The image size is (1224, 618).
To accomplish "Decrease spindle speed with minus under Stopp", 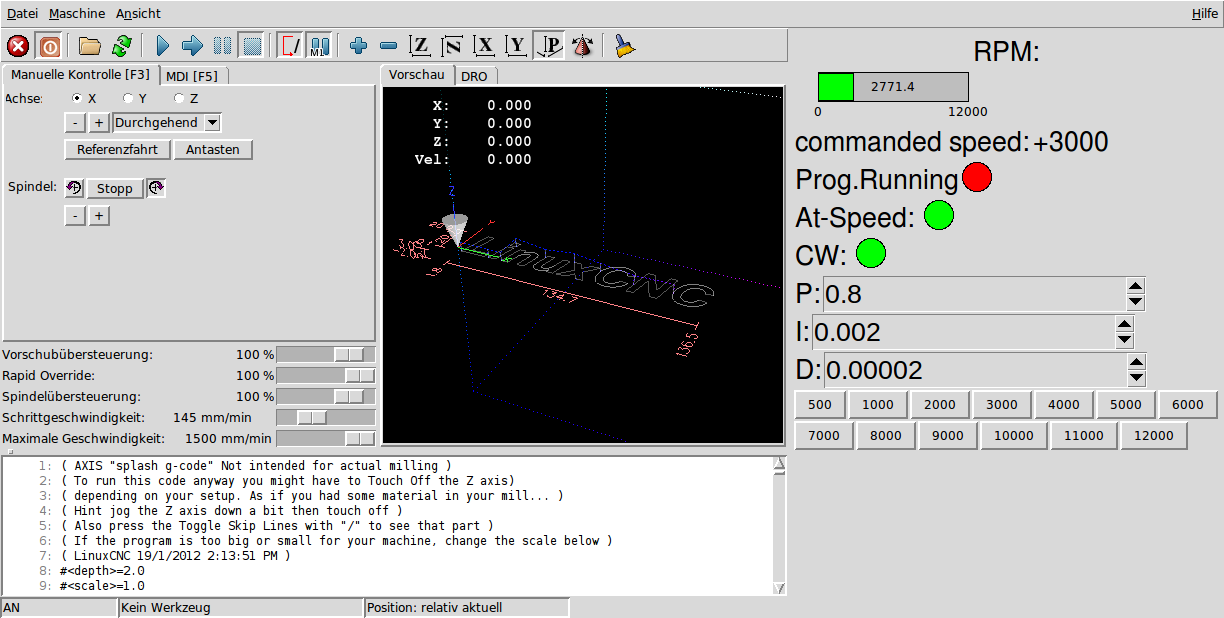I will tap(75, 216).
